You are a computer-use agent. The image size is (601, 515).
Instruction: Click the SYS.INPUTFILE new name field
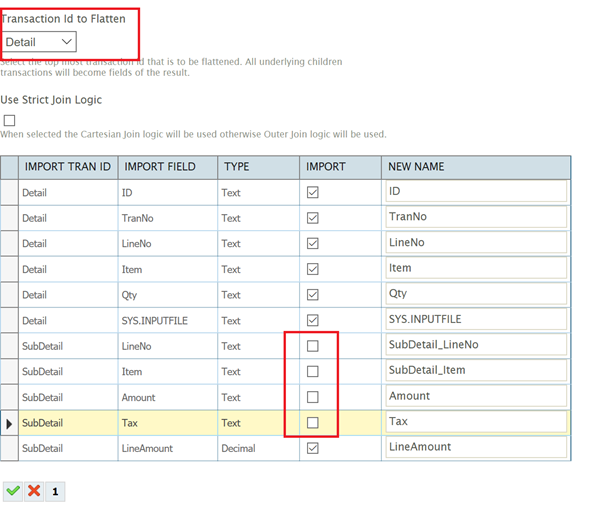(475, 319)
